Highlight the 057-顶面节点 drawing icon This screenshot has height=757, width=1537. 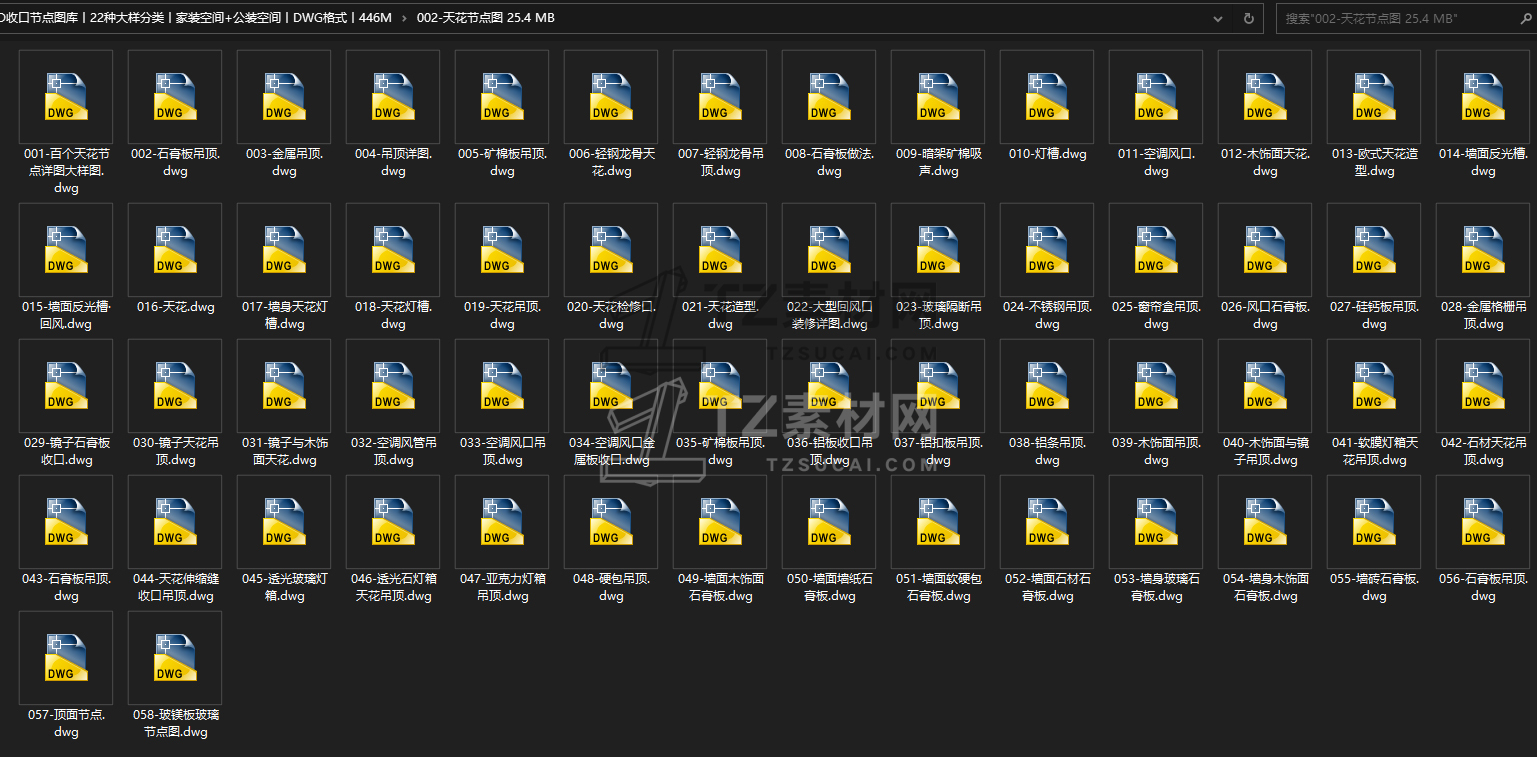click(66, 658)
